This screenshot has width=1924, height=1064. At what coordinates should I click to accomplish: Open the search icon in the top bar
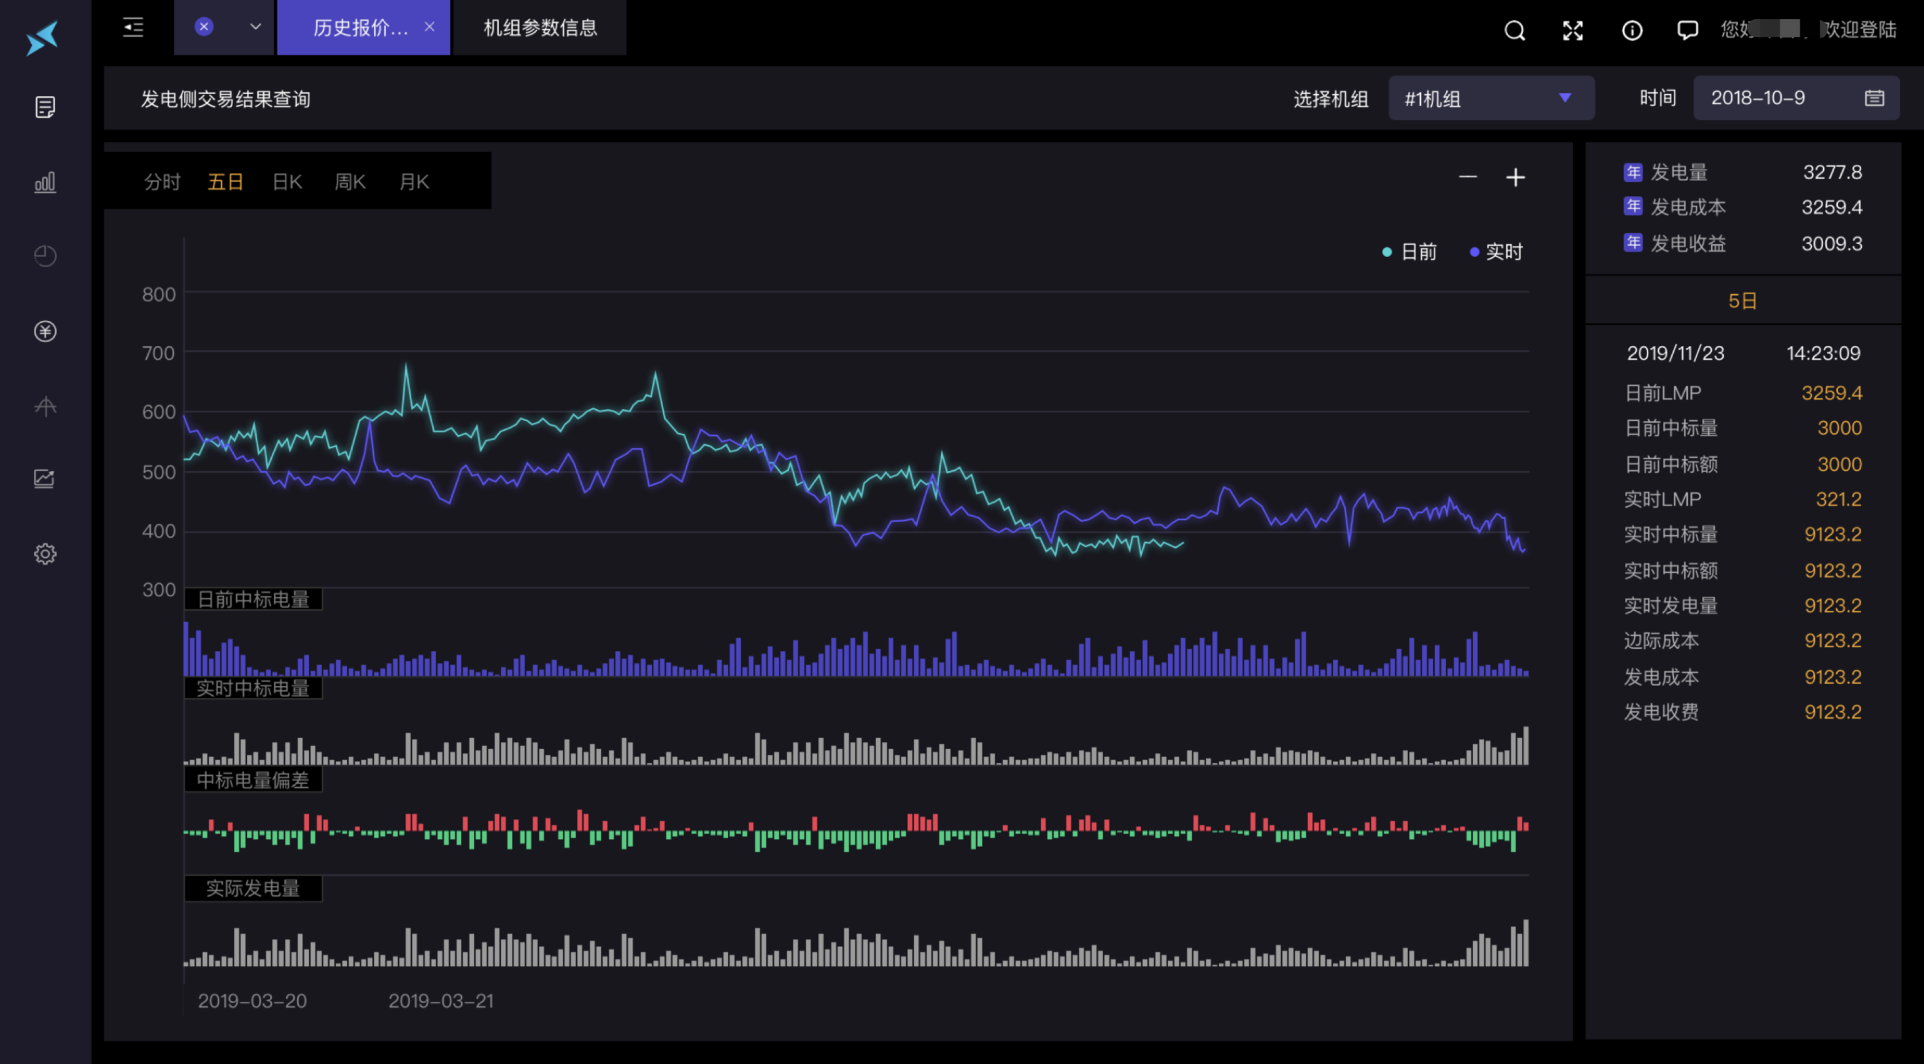pyautogui.click(x=1515, y=30)
